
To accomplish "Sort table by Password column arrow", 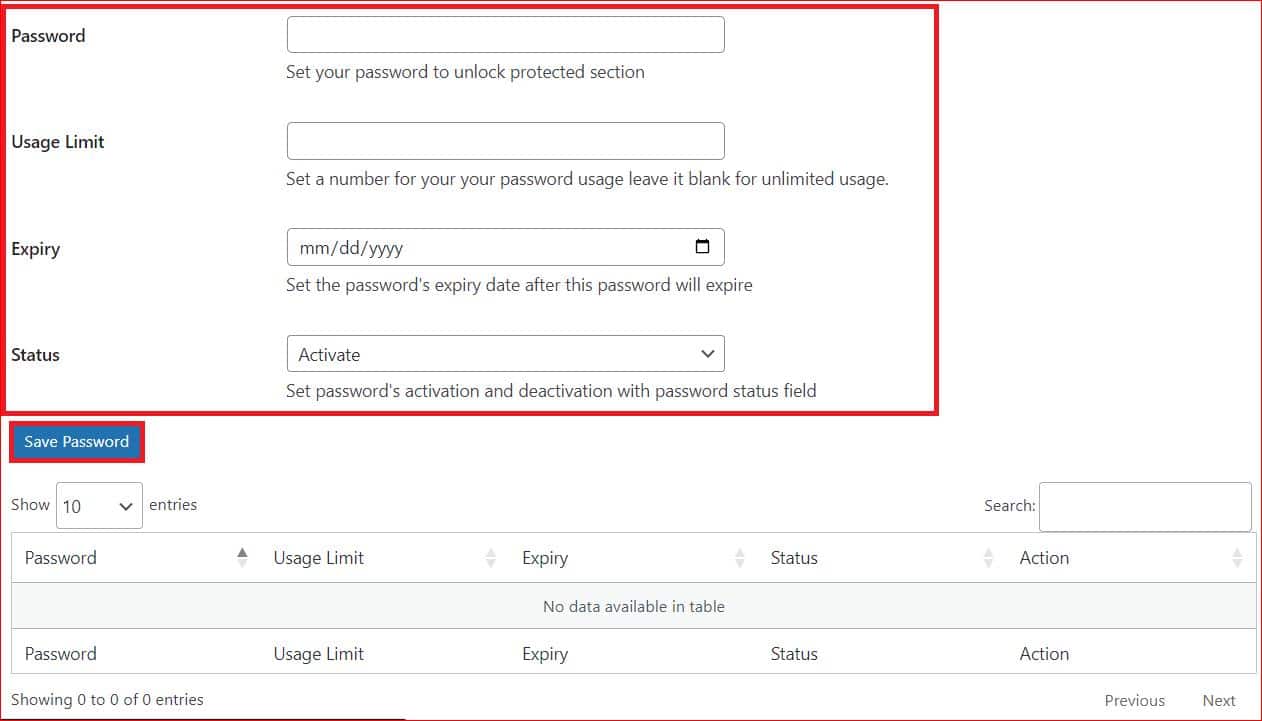I will tap(243, 557).
